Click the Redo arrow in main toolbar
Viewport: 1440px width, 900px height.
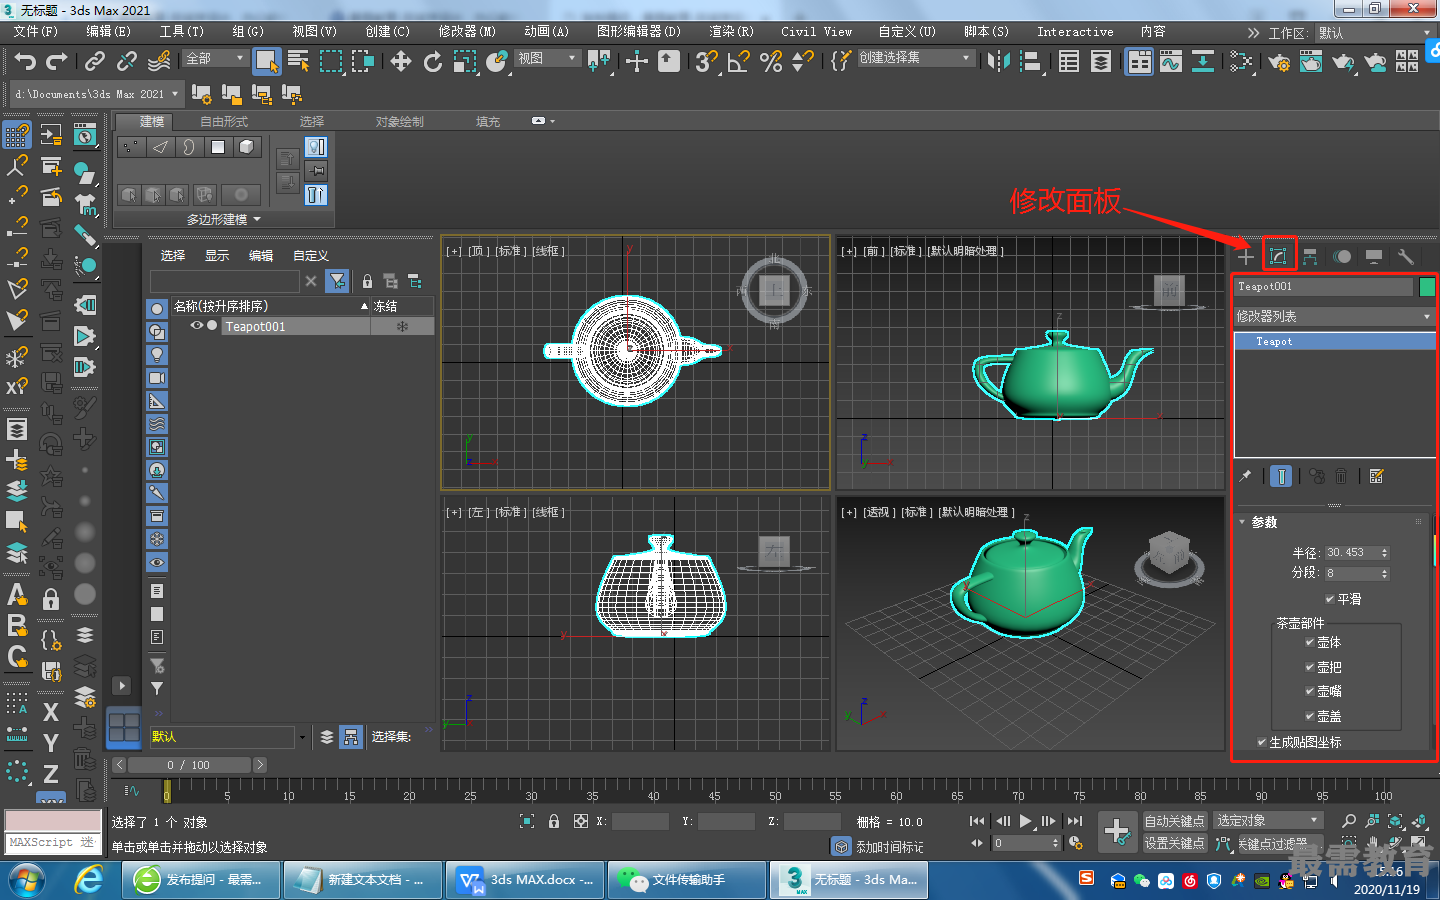tap(57, 62)
